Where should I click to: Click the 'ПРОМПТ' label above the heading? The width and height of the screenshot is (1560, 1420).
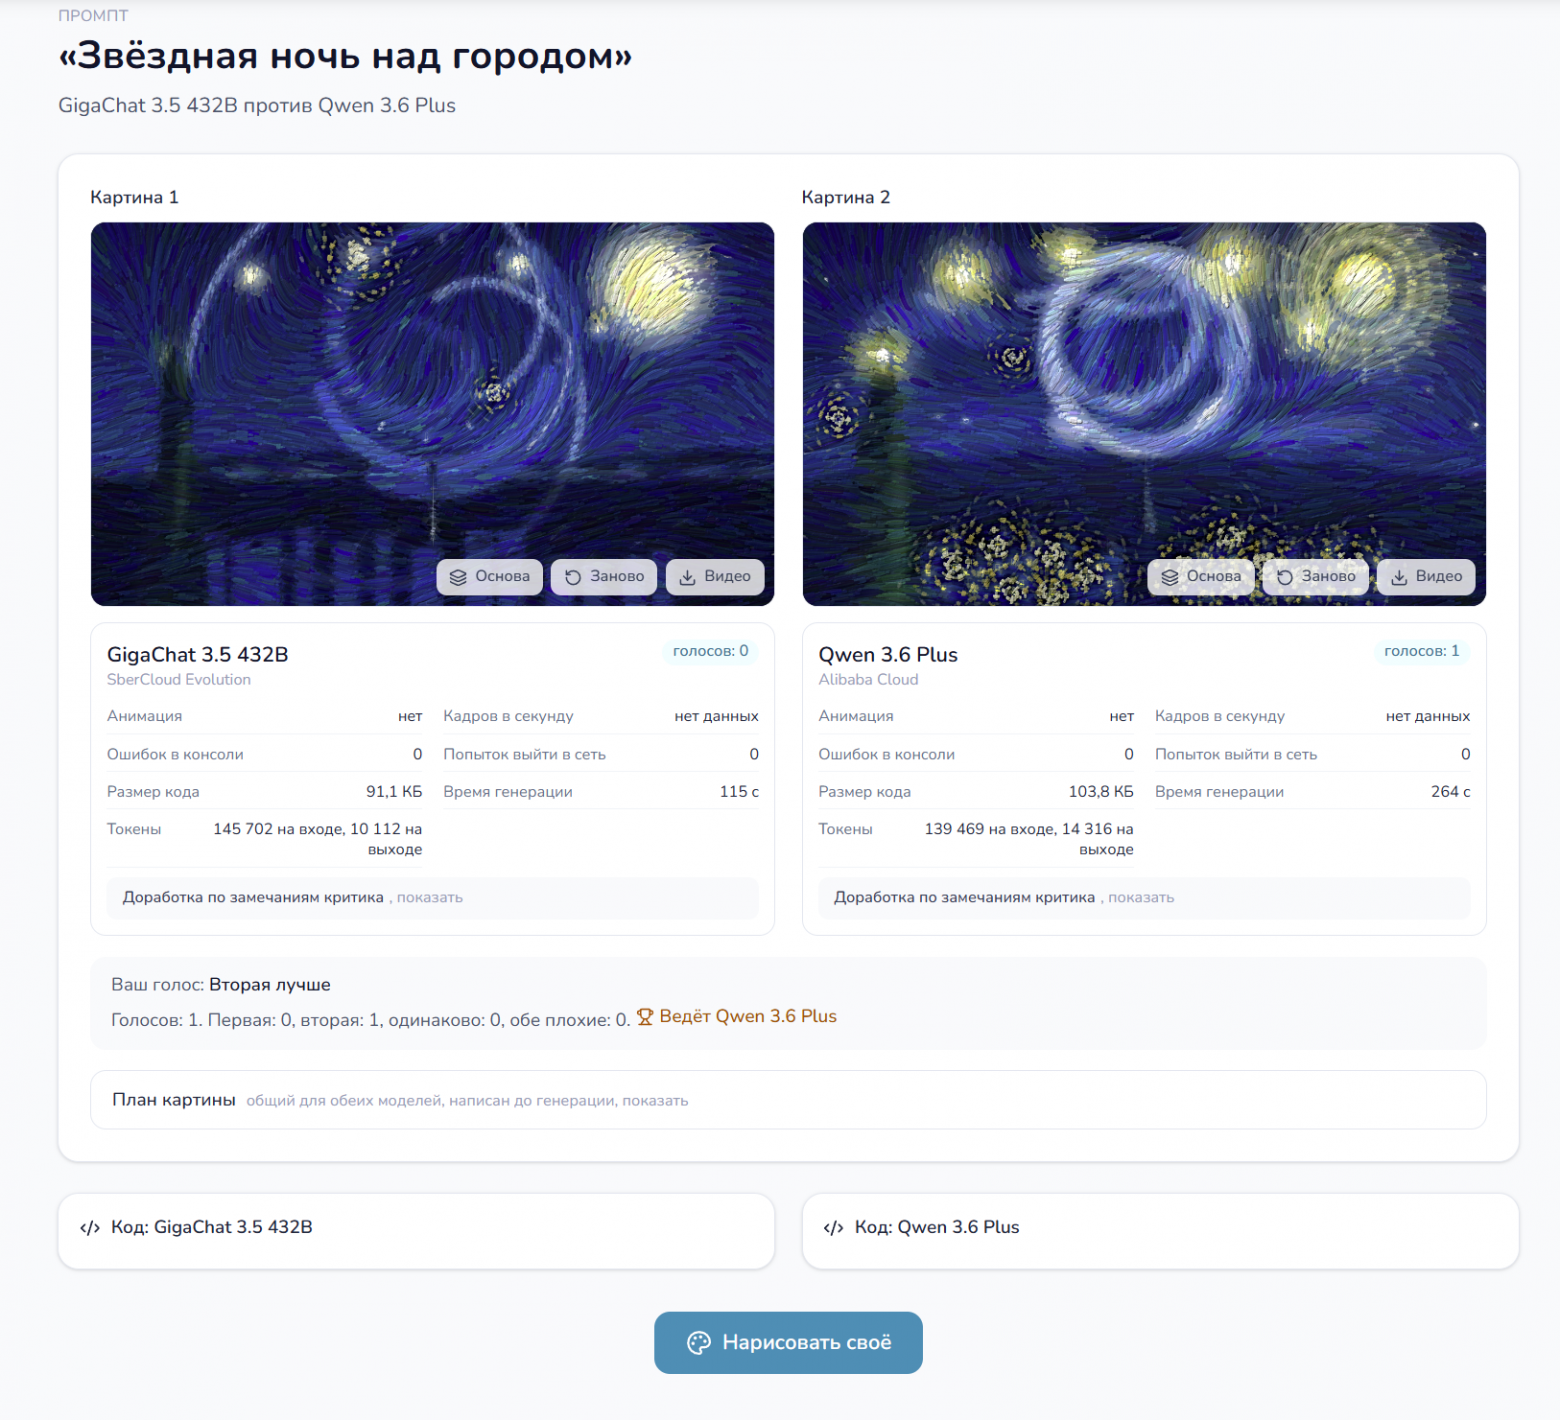click(x=93, y=16)
